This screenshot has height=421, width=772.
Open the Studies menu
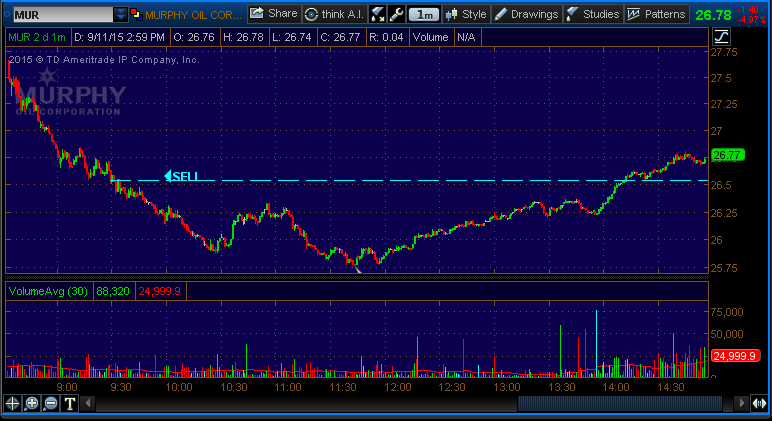tap(592, 14)
